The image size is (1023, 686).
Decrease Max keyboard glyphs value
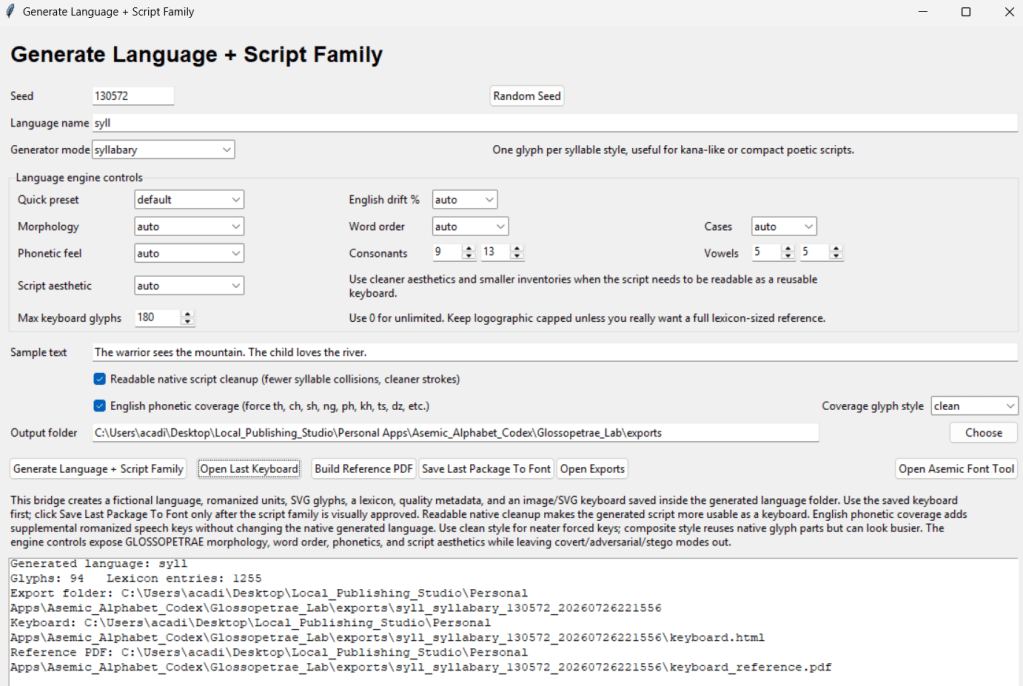pyautogui.click(x=187, y=321)
